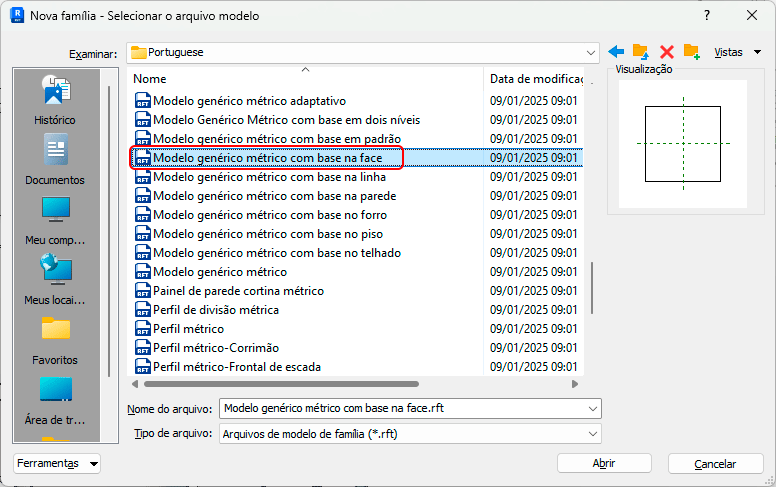Open the Ferramentas dropdown button
This screenshot has width=776, height=487.
[x=57, y=464]
